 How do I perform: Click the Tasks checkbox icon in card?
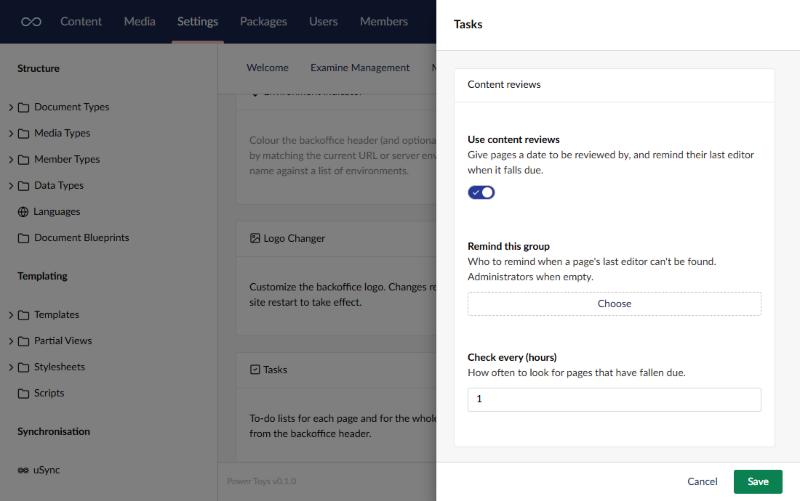coord(255,369)
